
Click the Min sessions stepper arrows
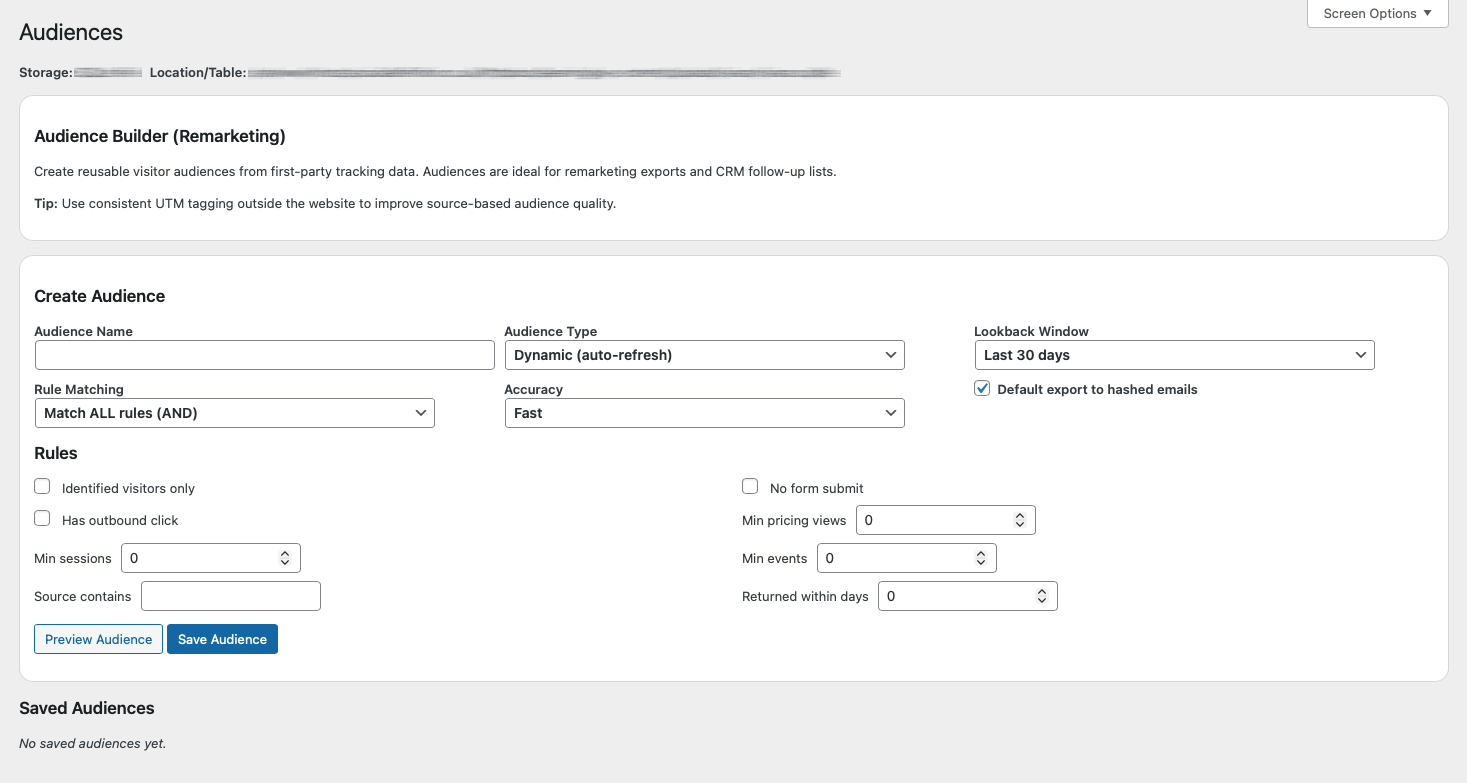coord(285,558)
